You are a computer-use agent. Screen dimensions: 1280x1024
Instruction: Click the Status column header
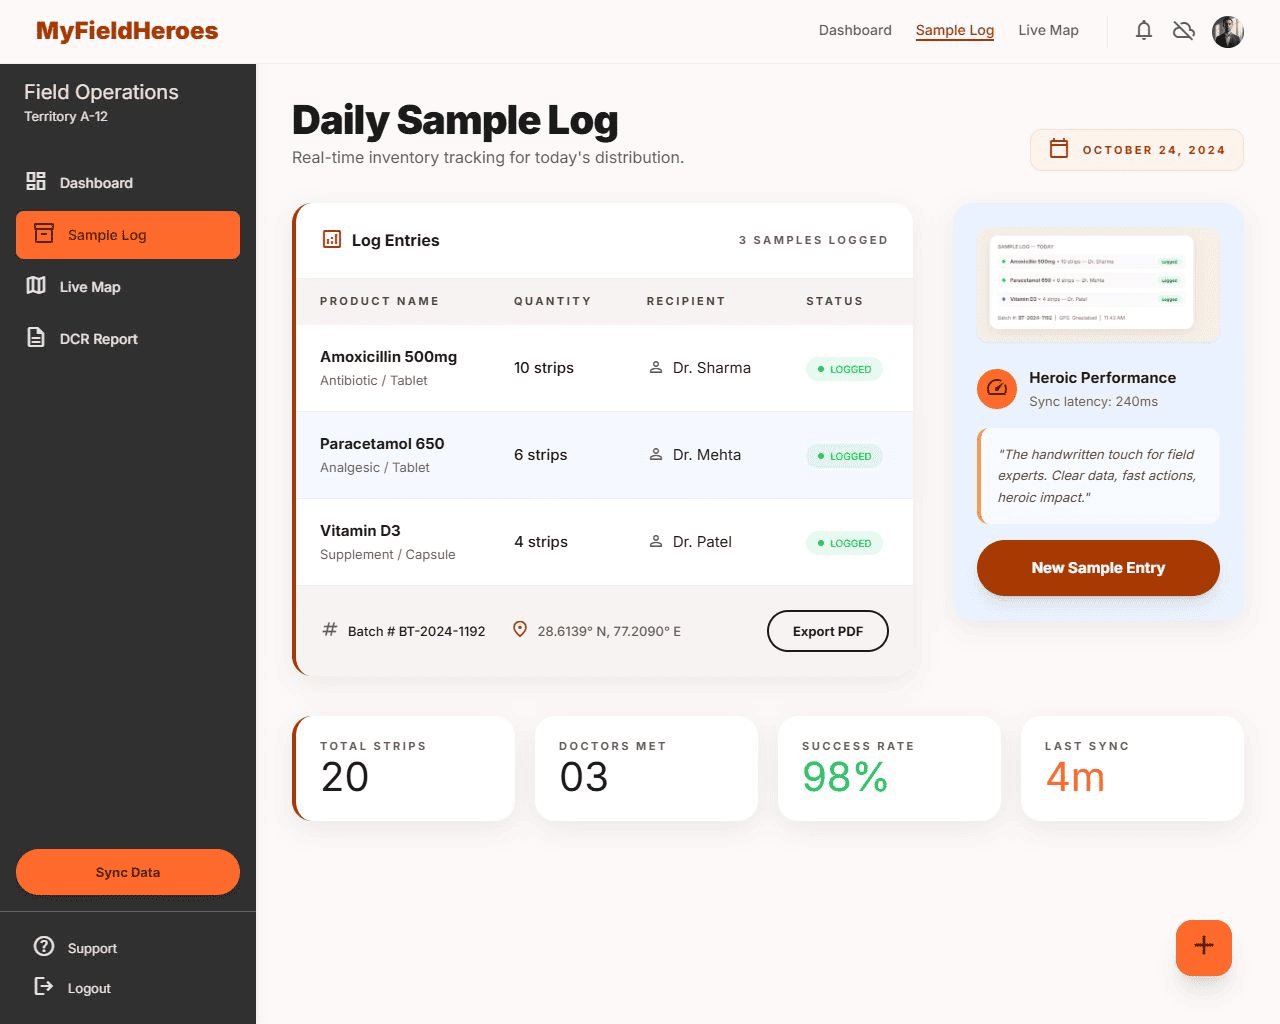point(835,301)
